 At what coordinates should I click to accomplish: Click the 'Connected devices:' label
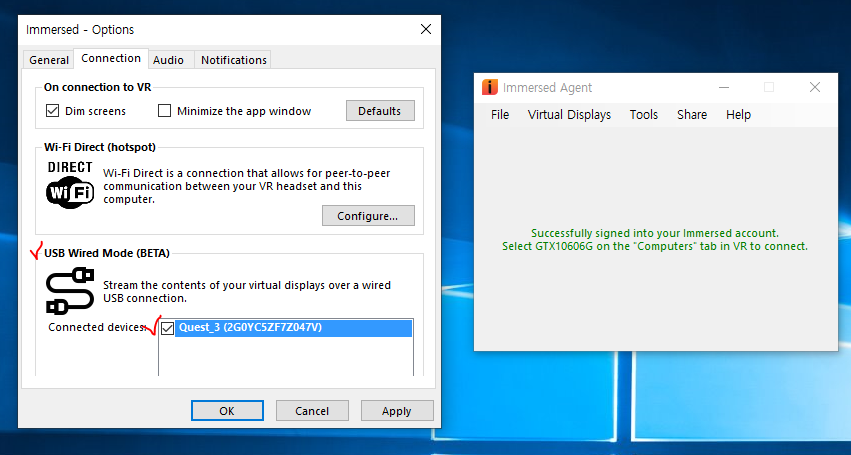[x=97, y=327]
